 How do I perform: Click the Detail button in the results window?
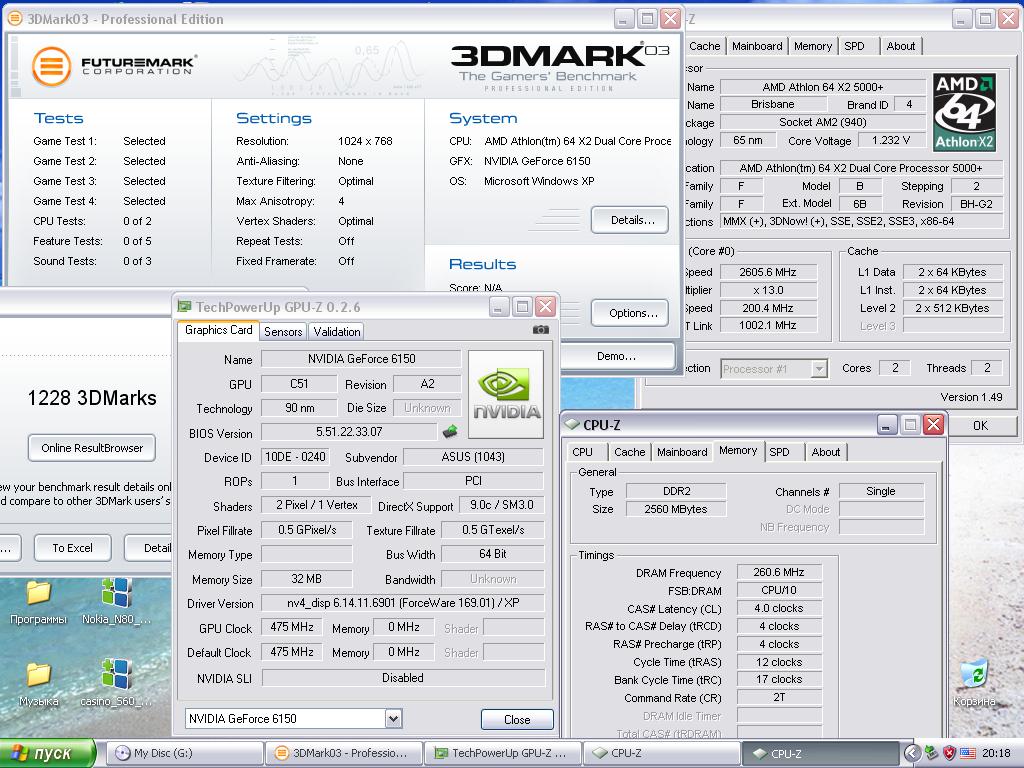click(x=150, y=548)
